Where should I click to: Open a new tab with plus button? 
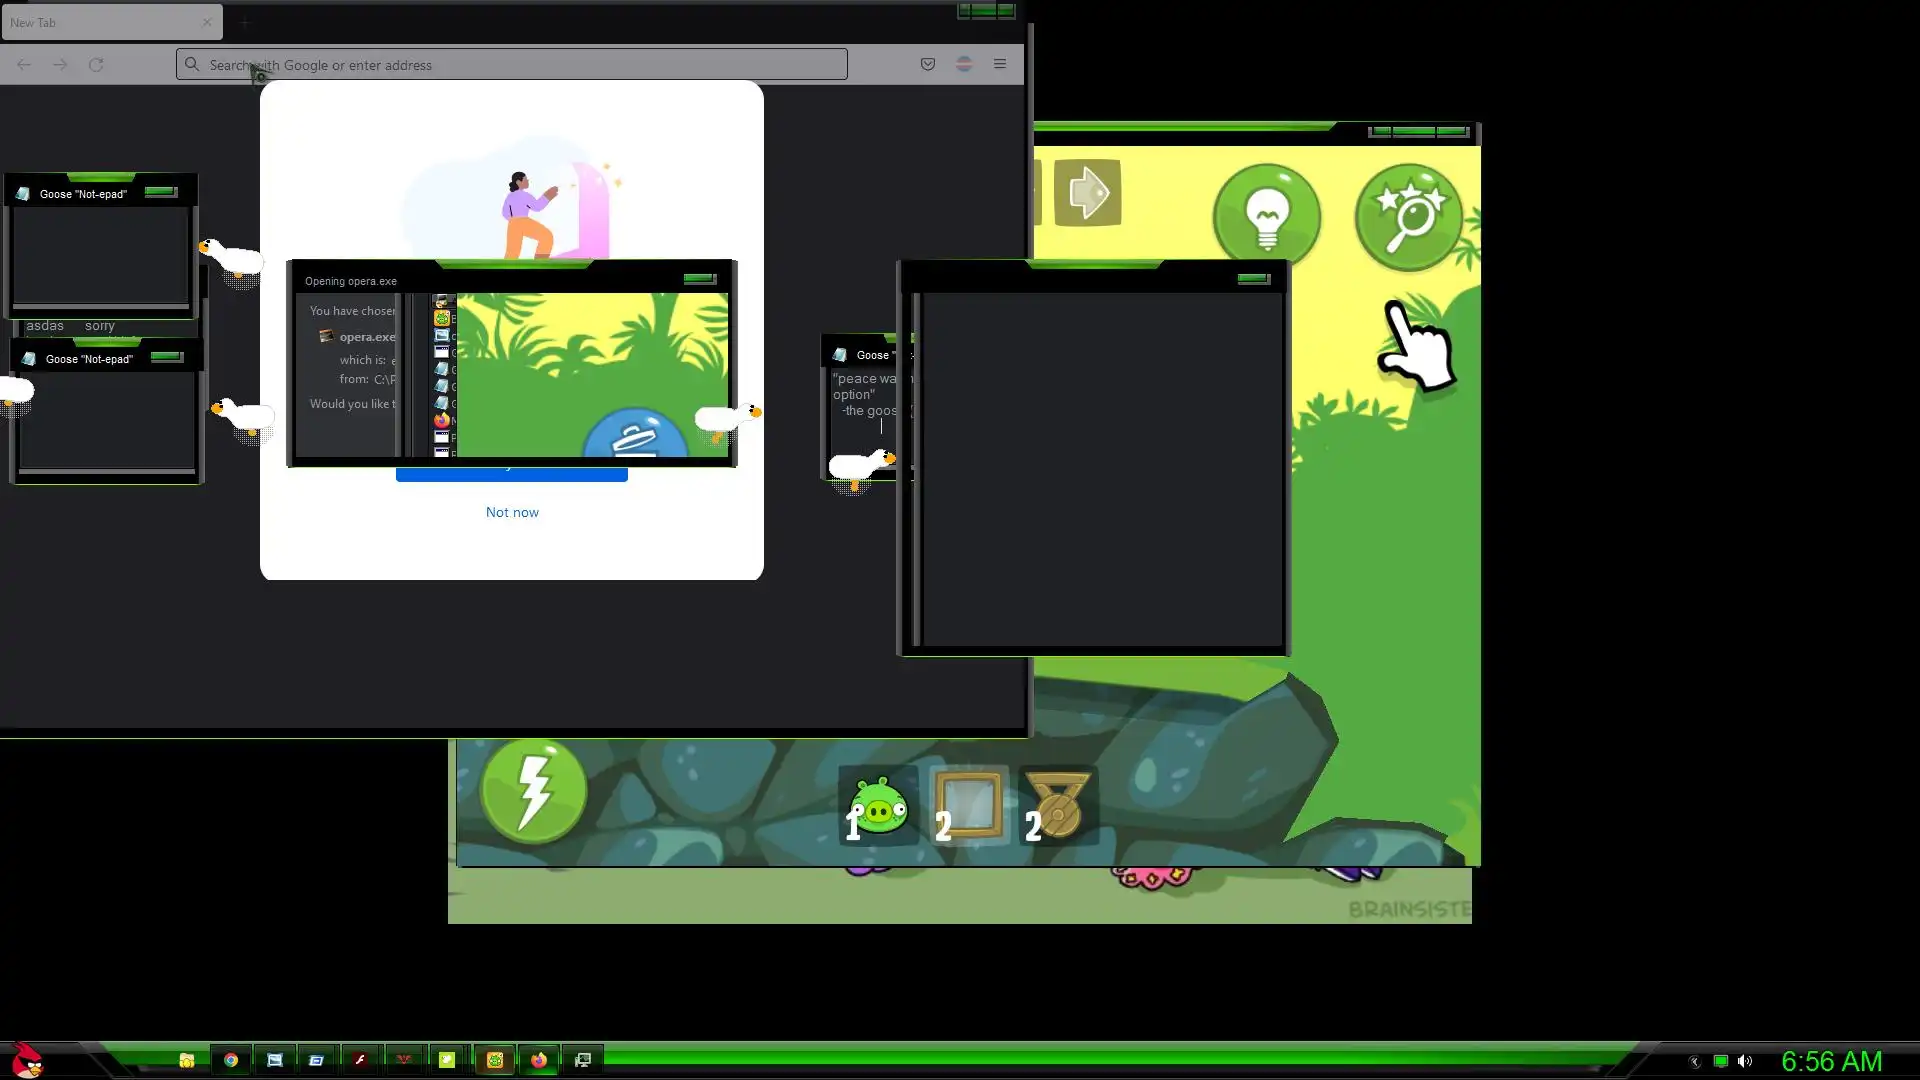[x=244, y=22]
